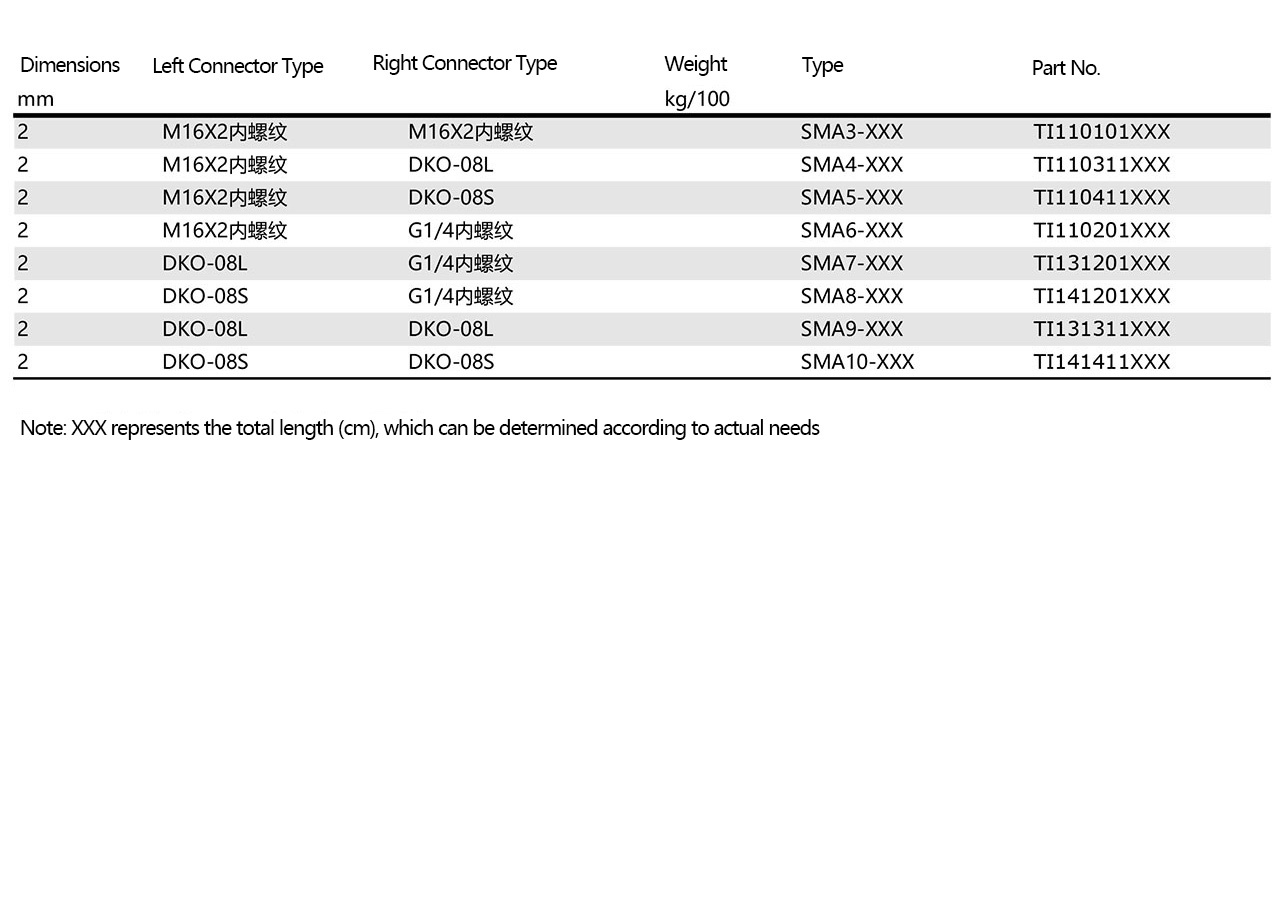Click the Right Connector Type header
Image resolution: width=1280 pixels, height=900 pixels.
464,63
